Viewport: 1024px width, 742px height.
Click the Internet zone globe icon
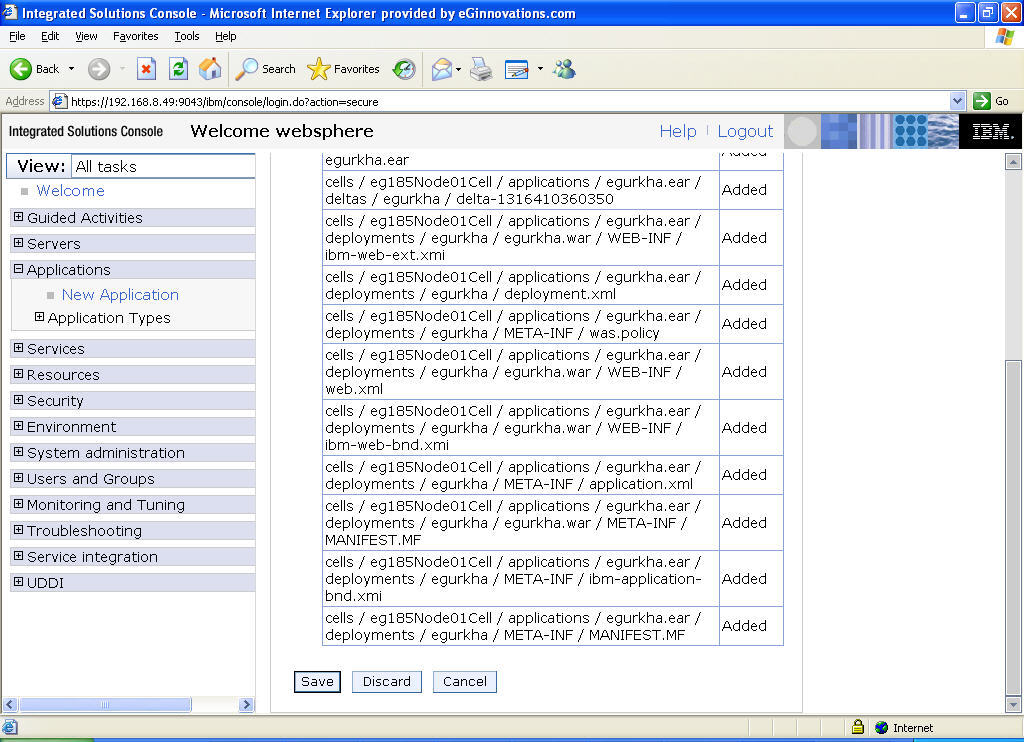tap(882, 727)
